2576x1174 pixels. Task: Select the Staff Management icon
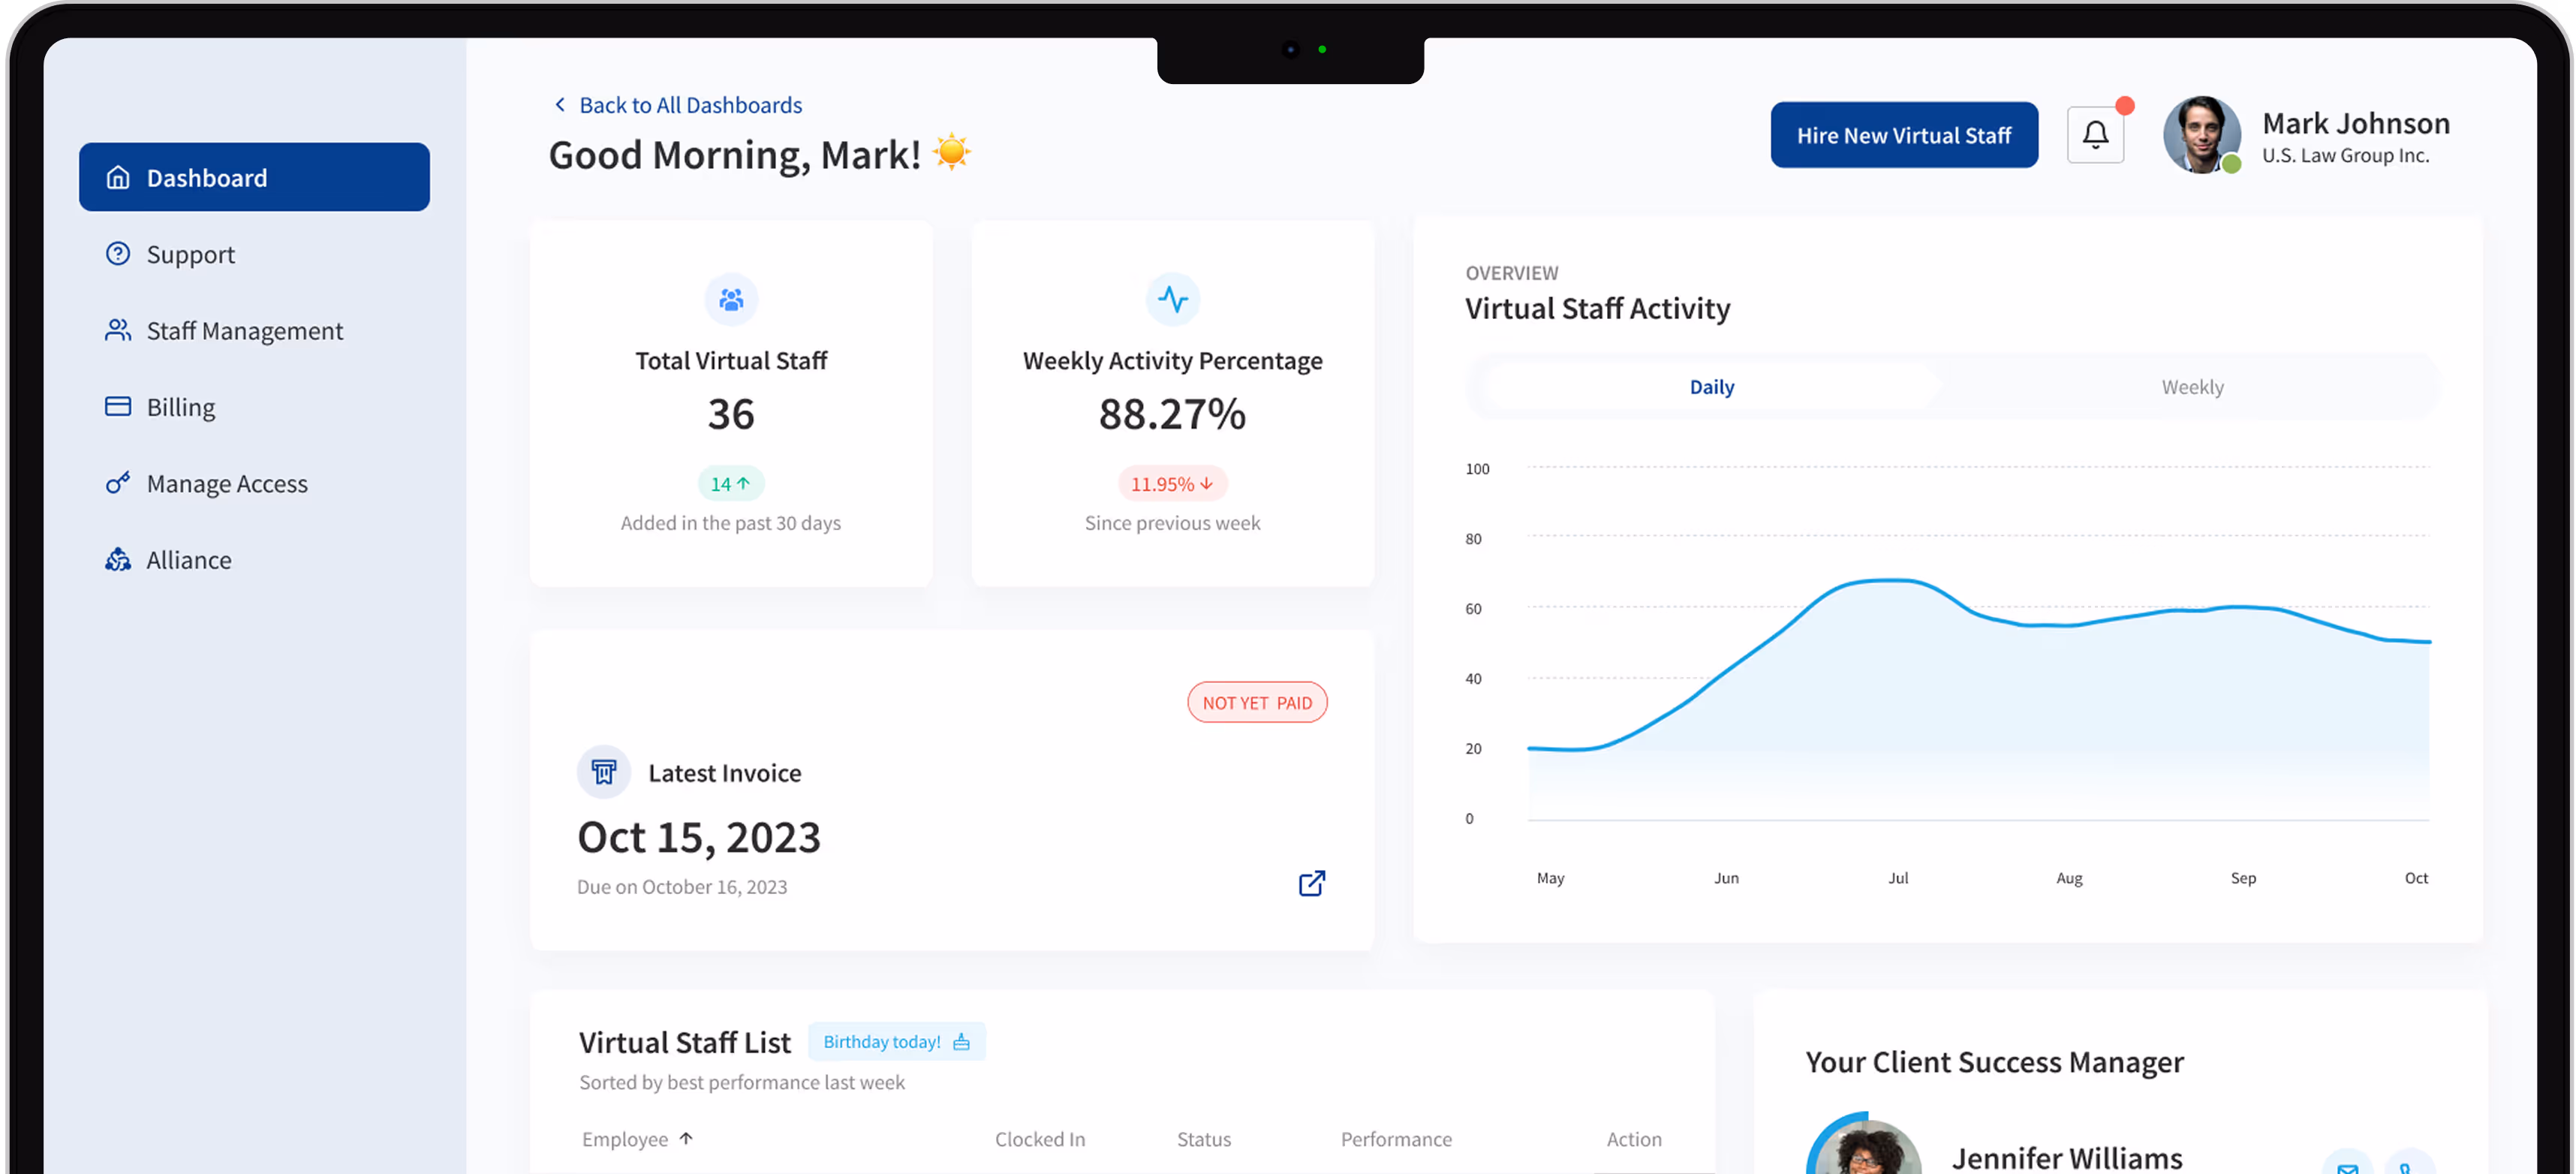(118, 330)
